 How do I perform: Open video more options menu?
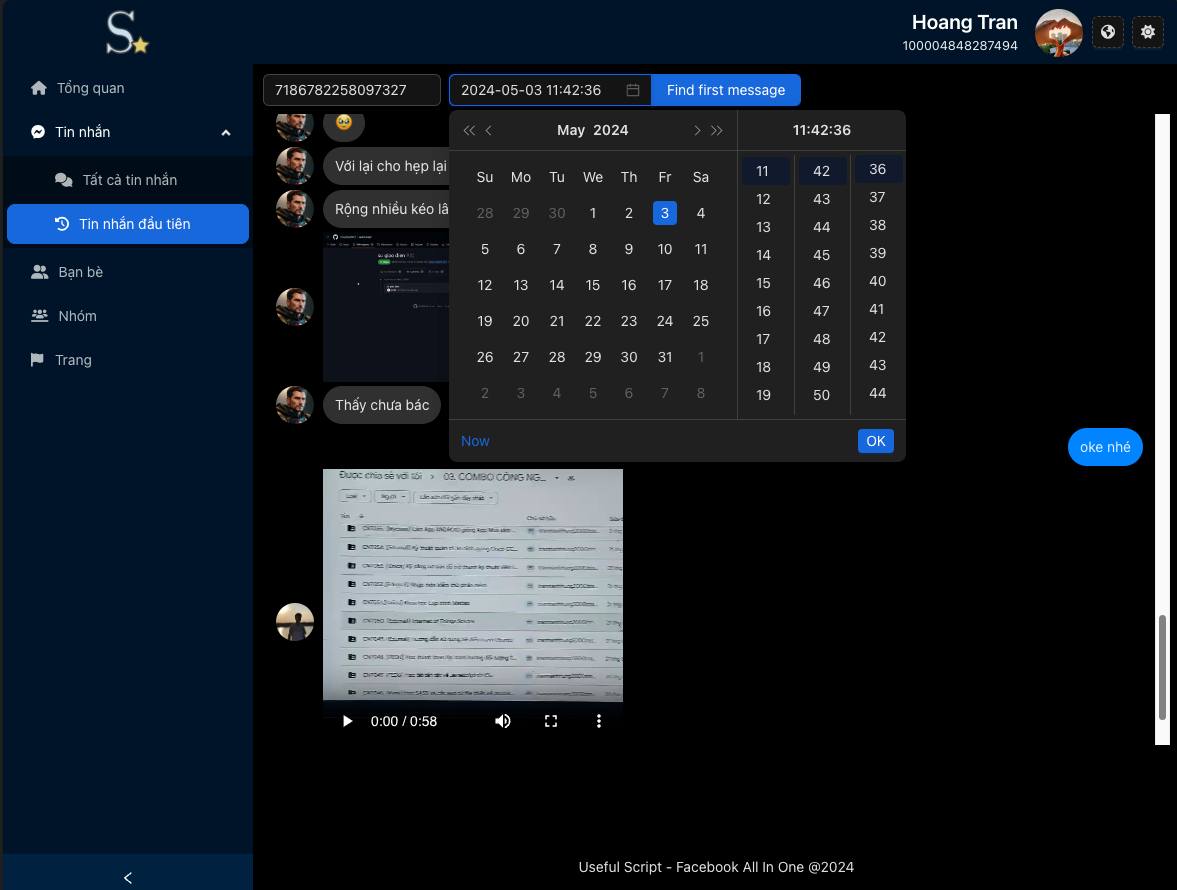598,721
